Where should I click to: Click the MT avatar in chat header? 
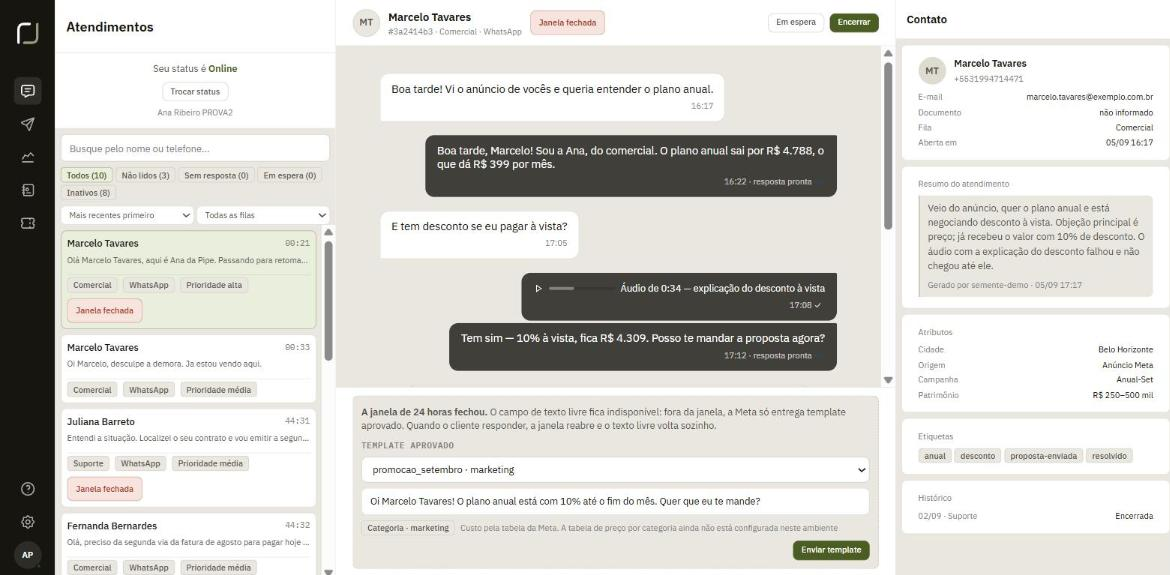pyautogui.click(x=366, y=22)
